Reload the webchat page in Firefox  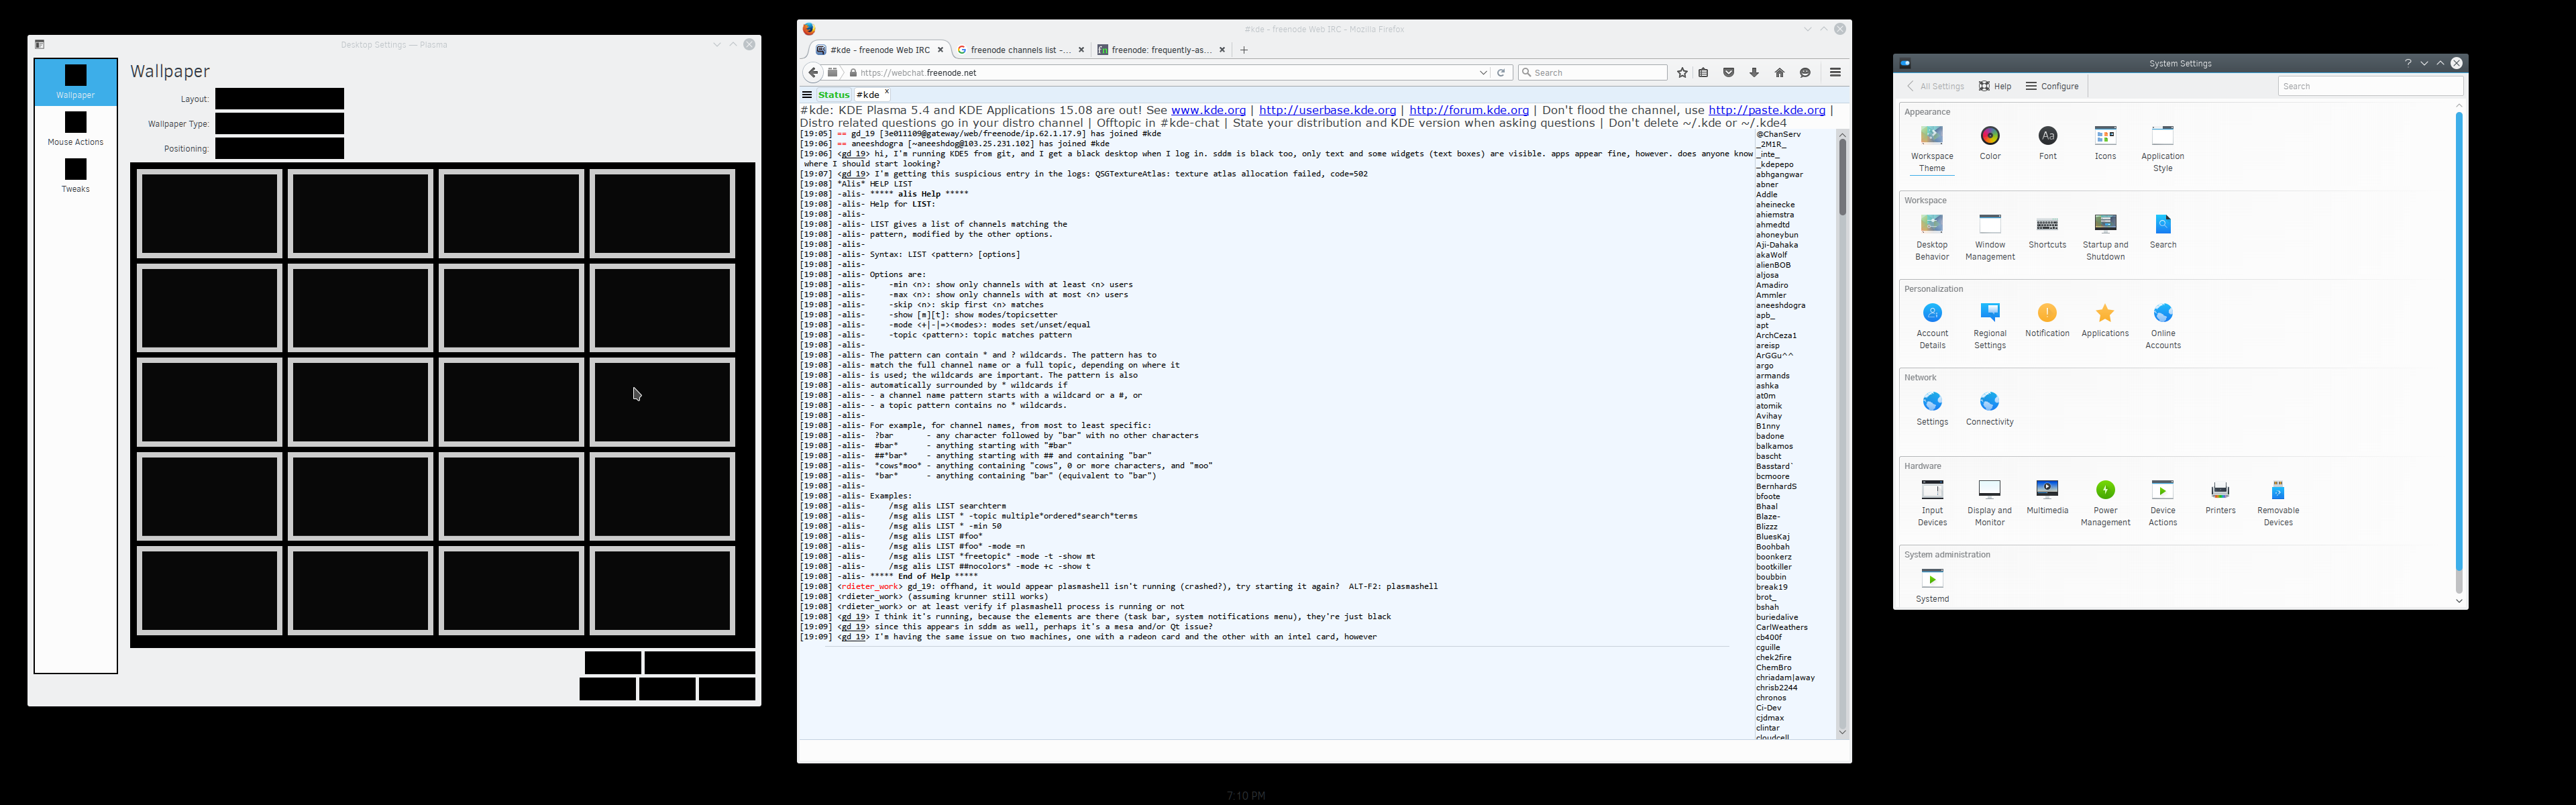coord(1500,72)
